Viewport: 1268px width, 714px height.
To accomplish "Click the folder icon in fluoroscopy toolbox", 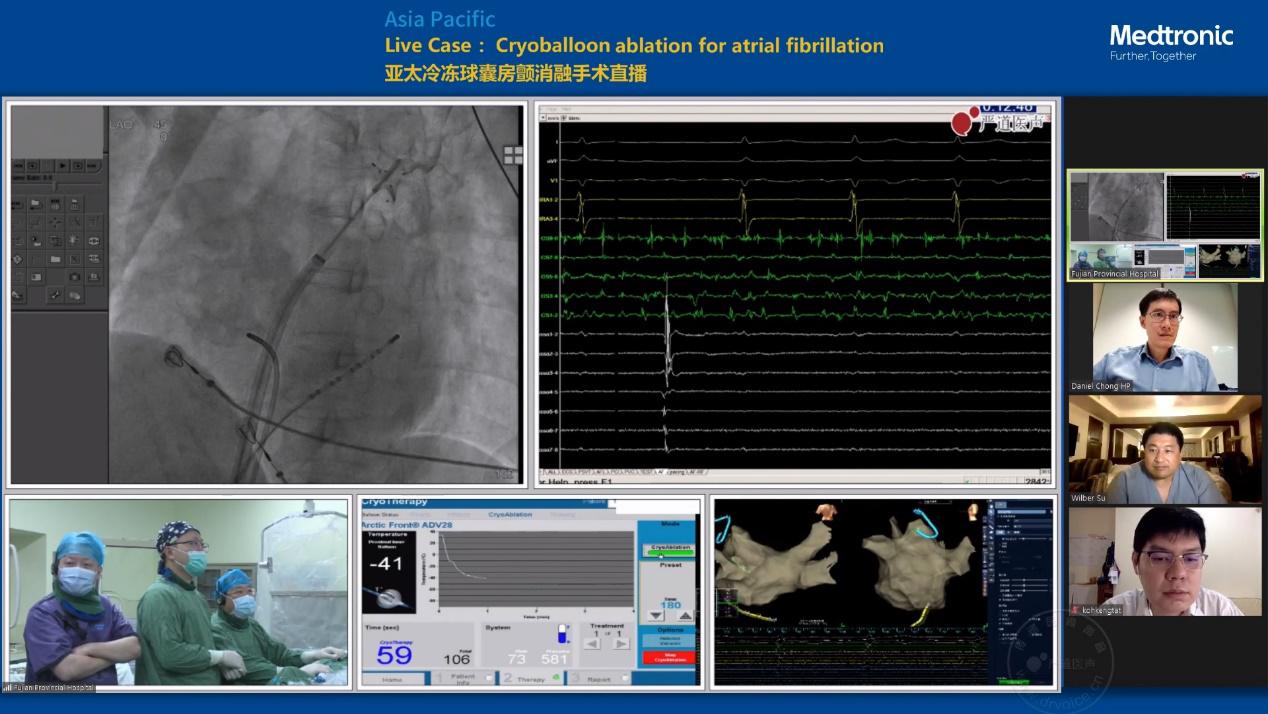I will pos(34,203).
